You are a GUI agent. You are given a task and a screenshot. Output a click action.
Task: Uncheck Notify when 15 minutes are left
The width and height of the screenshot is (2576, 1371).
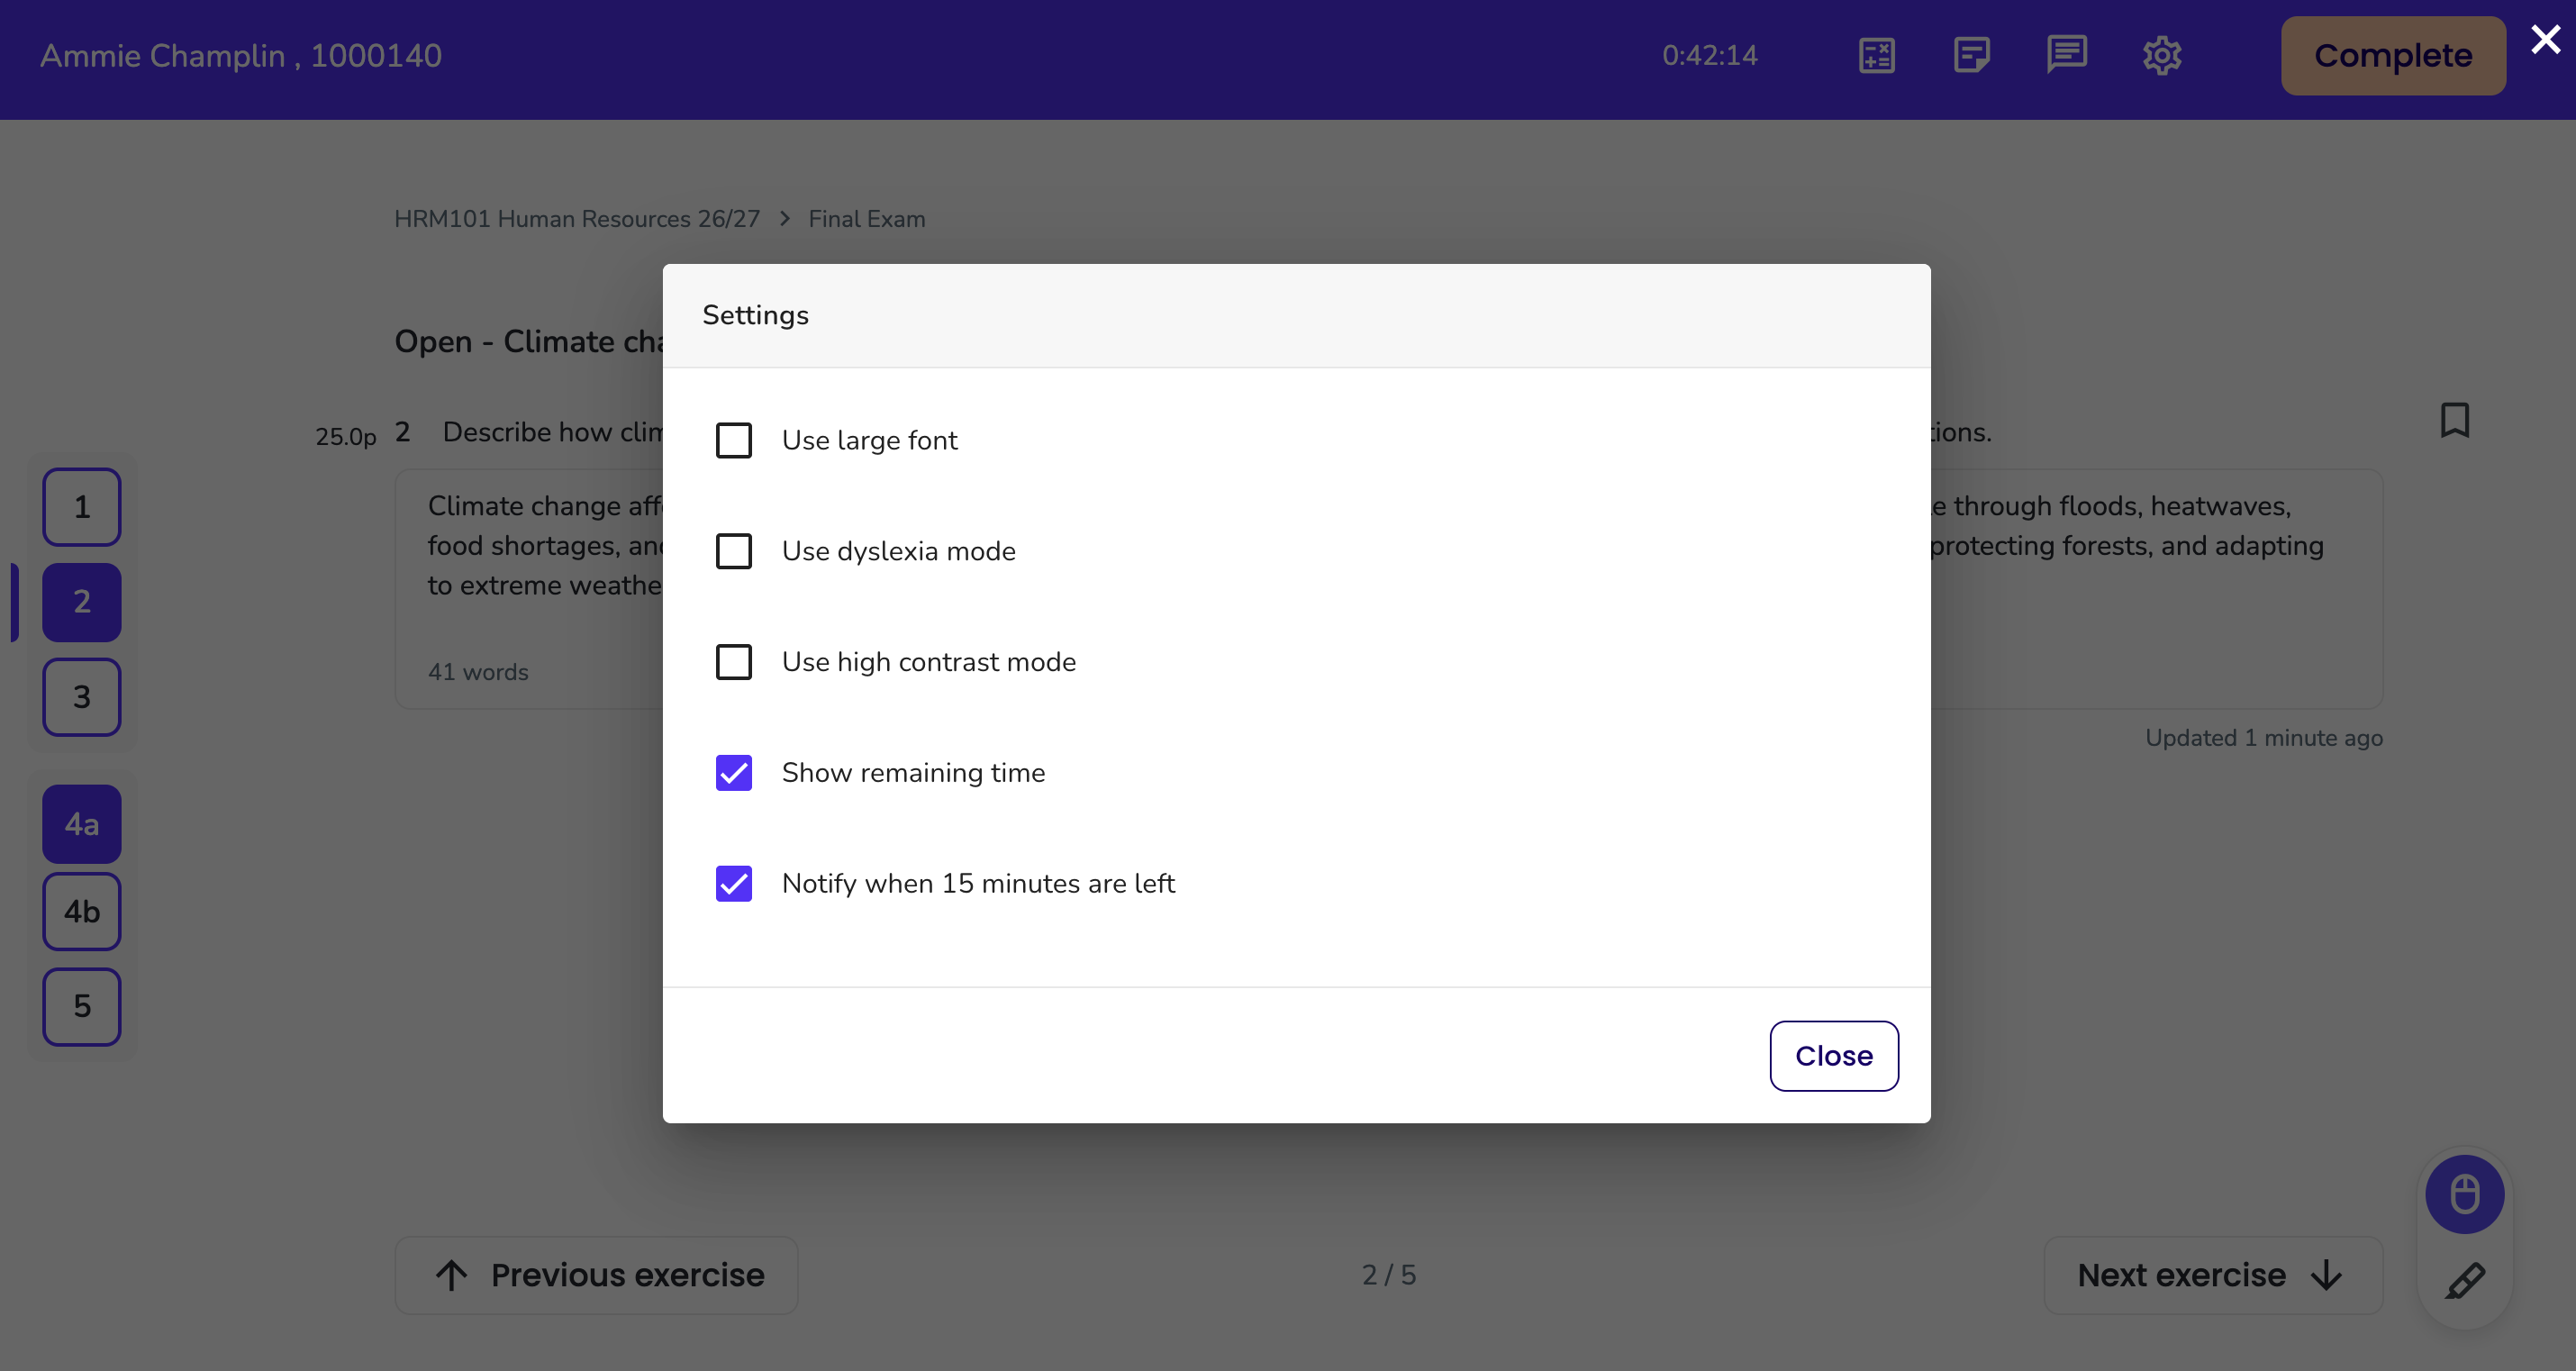tap(734, 884)
